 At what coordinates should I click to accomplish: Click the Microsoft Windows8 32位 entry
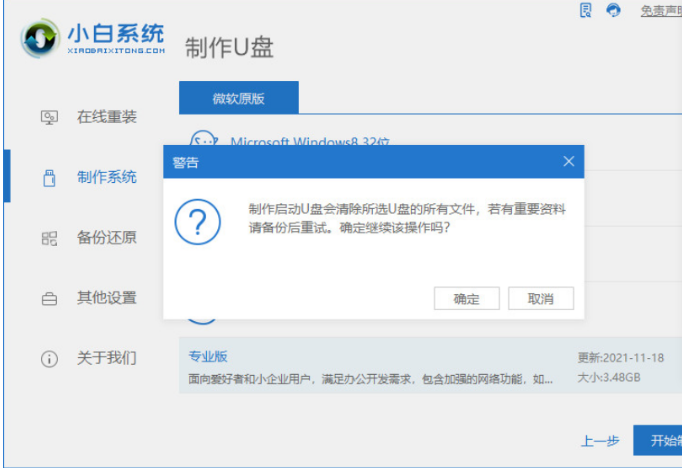click(310, 141)
